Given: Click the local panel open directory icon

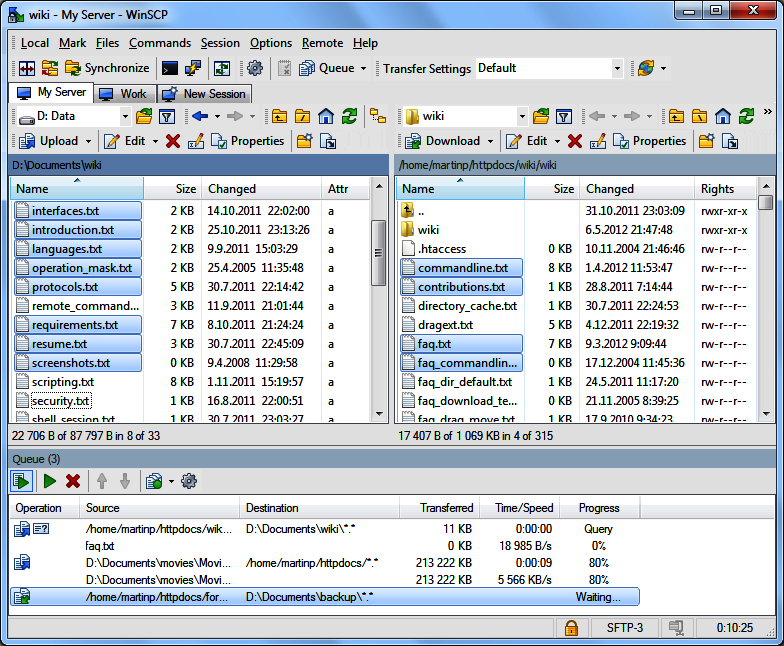Looking at the screenshot, I should [144, 116].
